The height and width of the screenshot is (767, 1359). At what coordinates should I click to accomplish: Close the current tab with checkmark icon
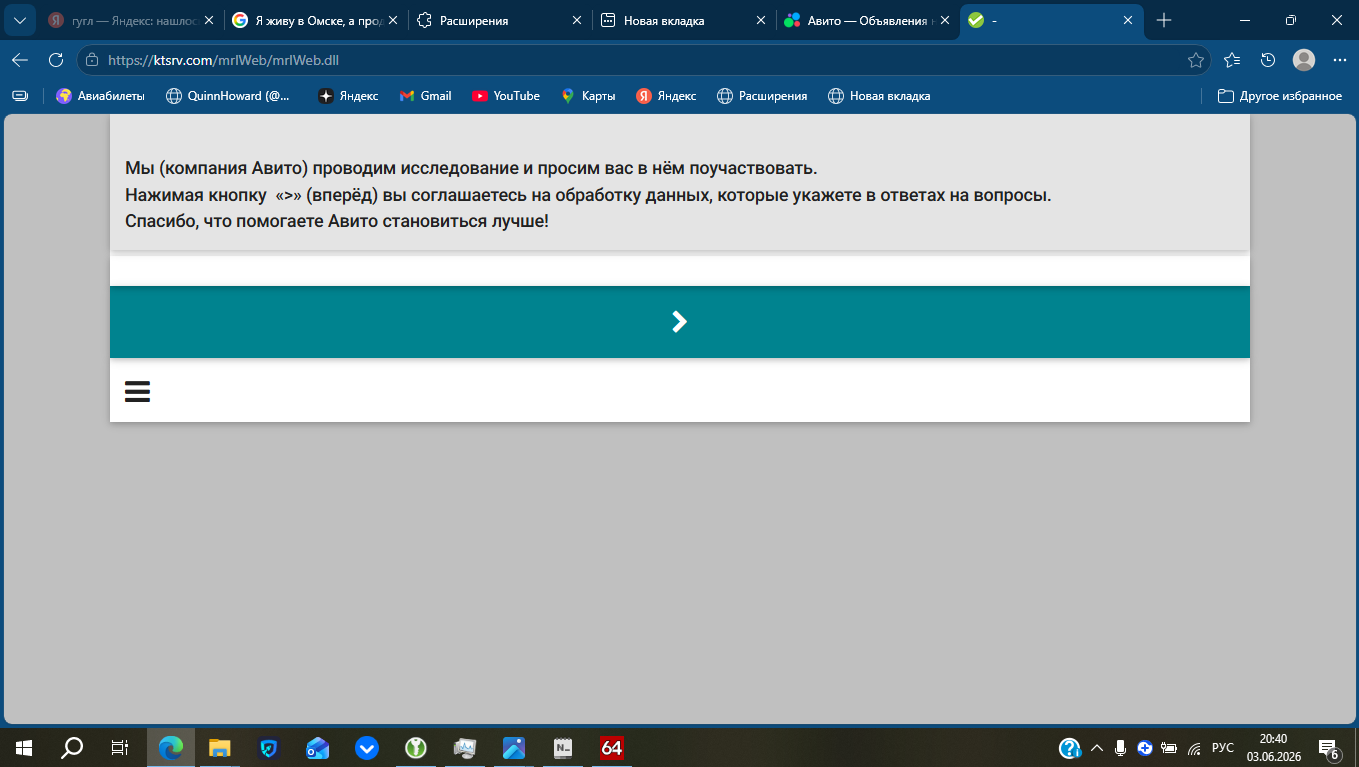point(1128,20)
